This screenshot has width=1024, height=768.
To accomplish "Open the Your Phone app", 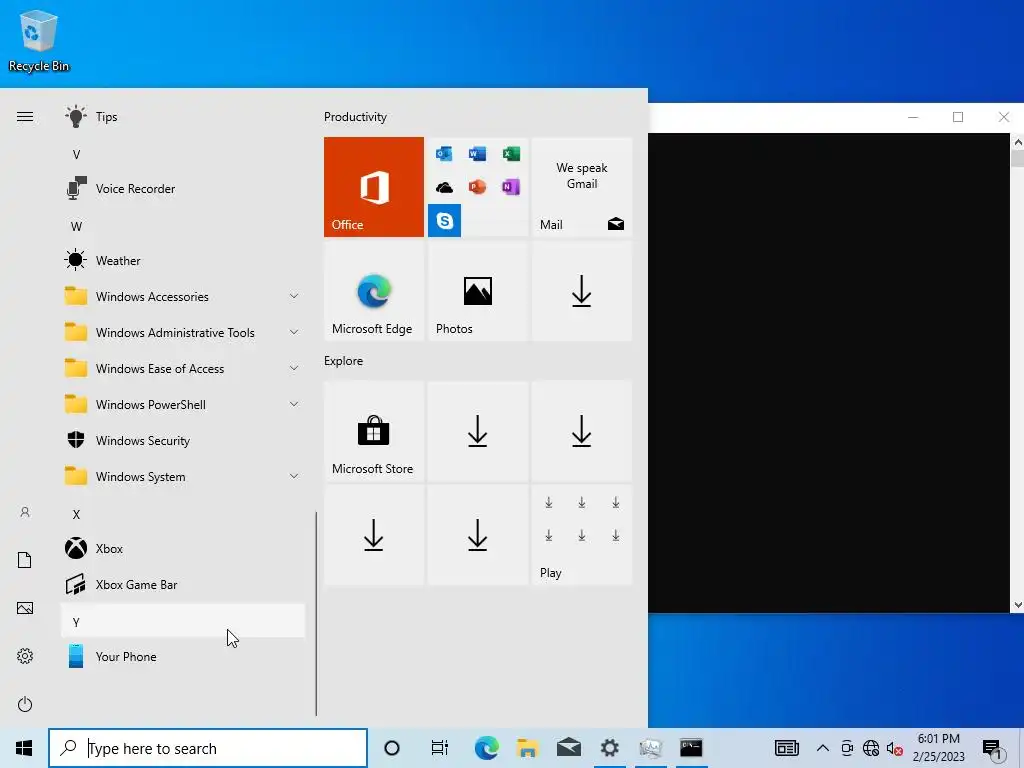I will (x=183, y=656).
